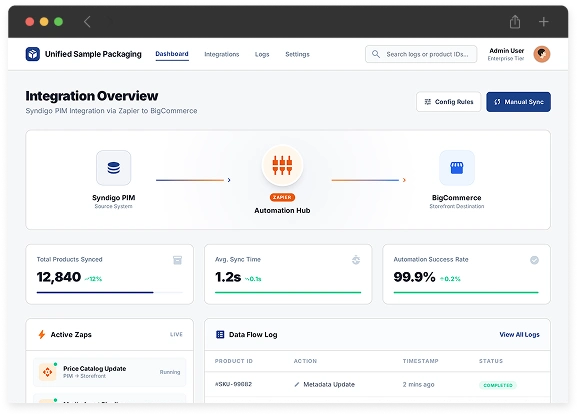Click the 2 mins ago timestamp

pos(418,385)
